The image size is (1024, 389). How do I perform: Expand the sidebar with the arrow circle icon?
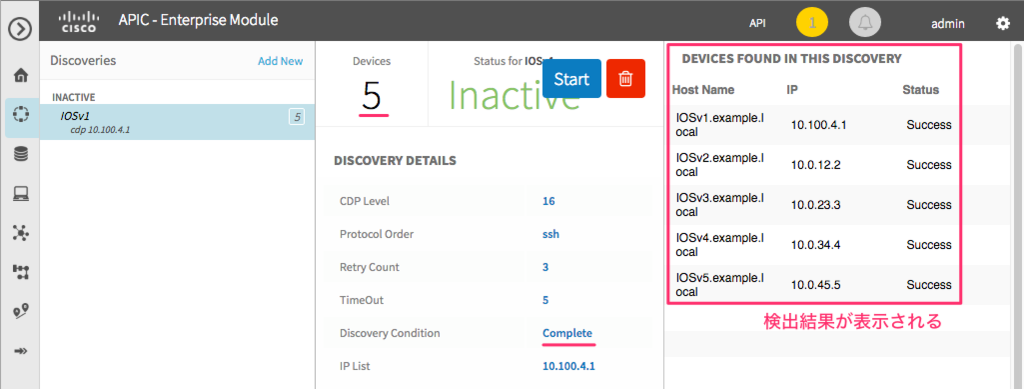click(x=20, y=29)
